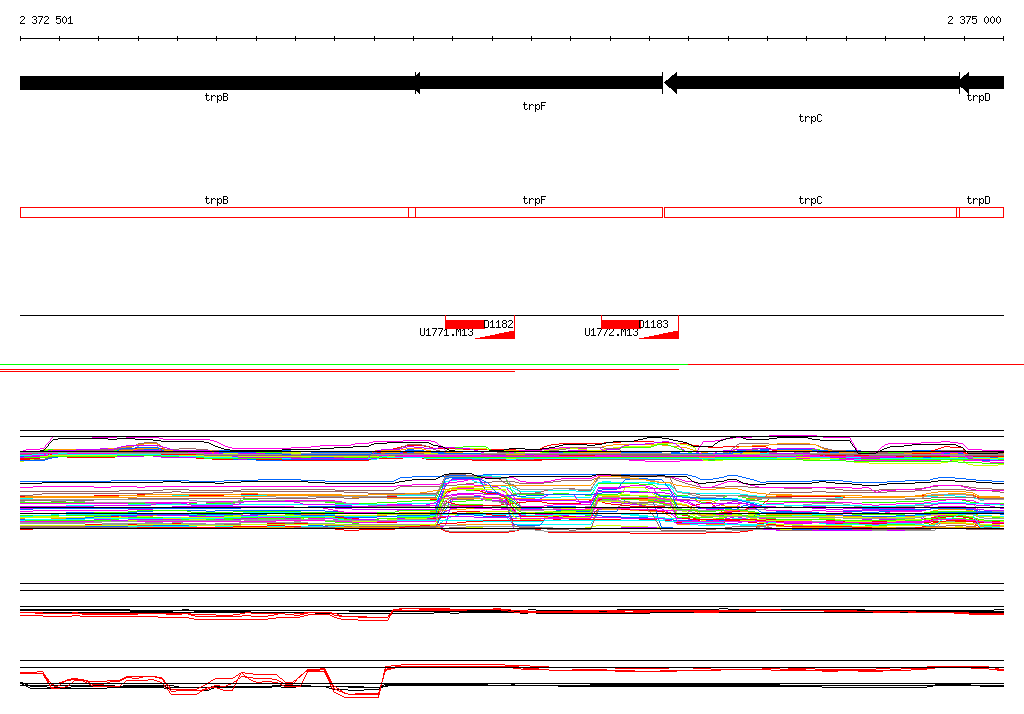Click the trpB label above red box
Screen dimensions: 1024x714
click(x=216, y=201)
